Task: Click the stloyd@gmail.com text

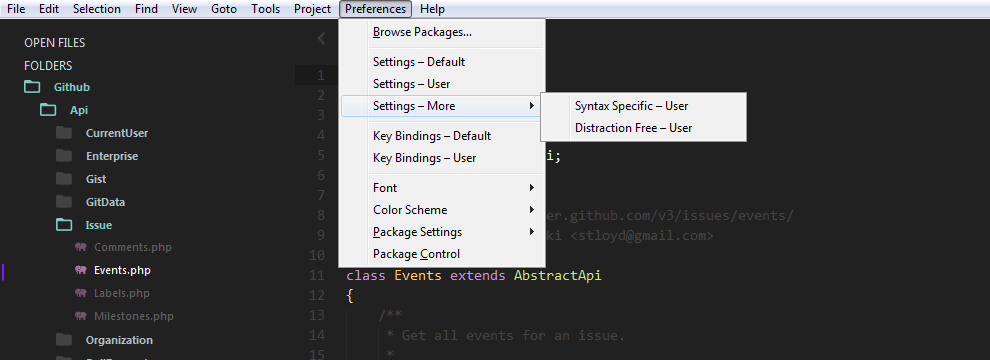Action: click(641, 236)
